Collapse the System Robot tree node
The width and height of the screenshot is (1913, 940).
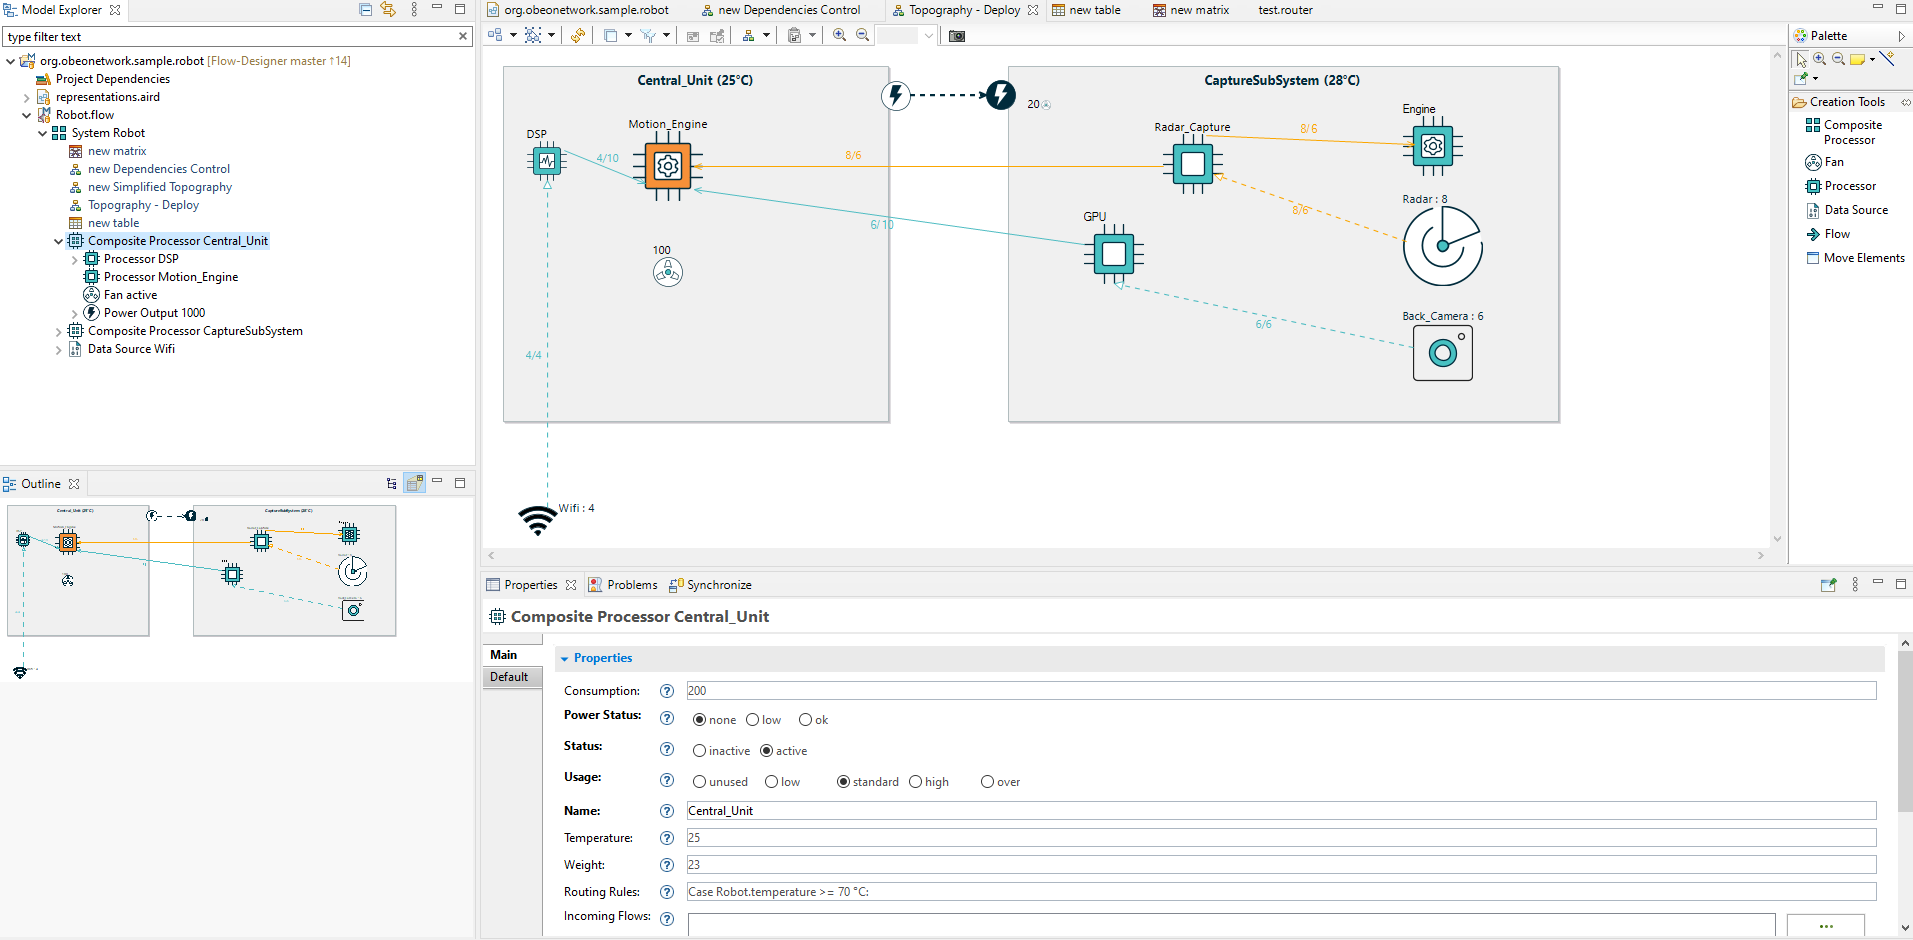42,133
